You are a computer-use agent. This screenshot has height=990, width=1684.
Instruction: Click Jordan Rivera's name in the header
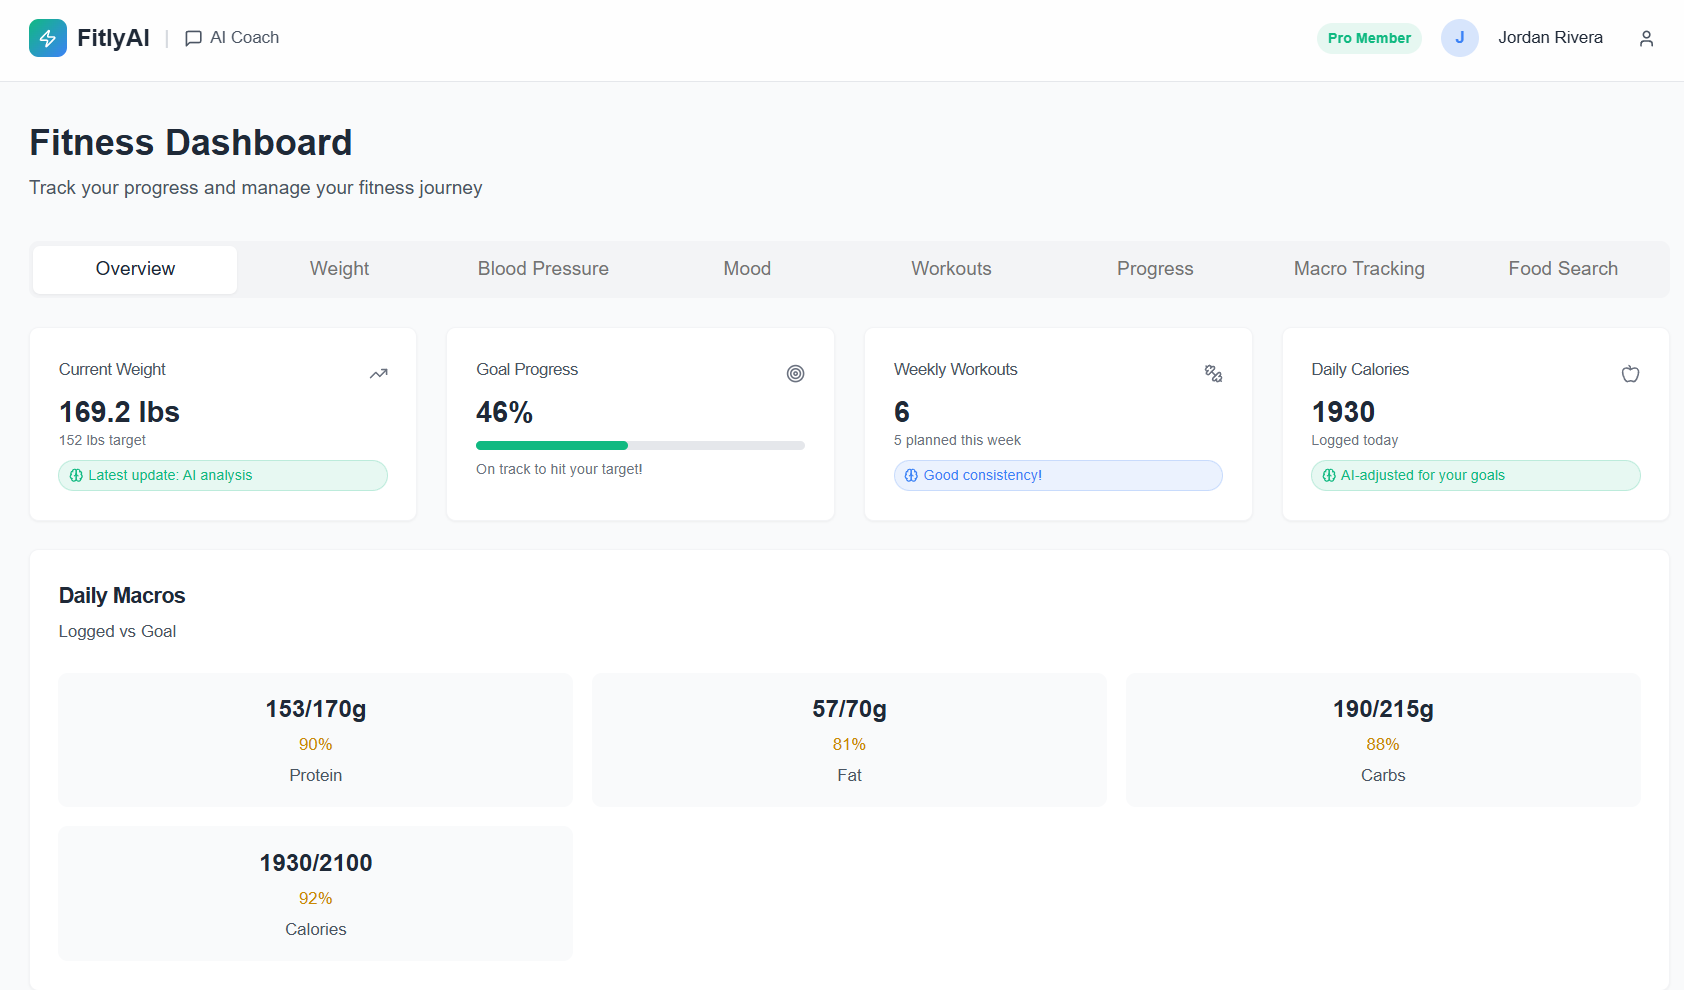pyautogui.click(x=1550, y=37)
